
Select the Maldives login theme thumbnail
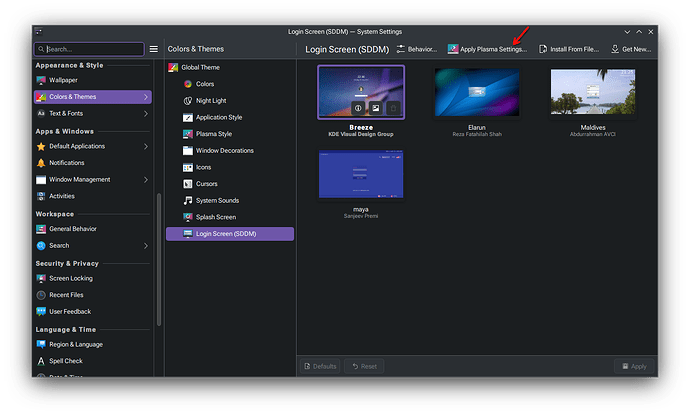pos(593,92)
